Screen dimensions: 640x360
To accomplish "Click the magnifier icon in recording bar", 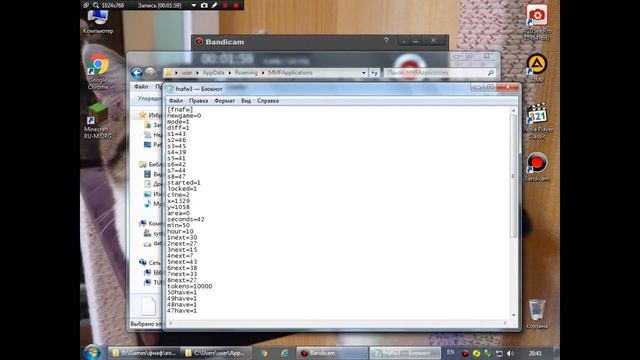I will [x=96, y=5].
